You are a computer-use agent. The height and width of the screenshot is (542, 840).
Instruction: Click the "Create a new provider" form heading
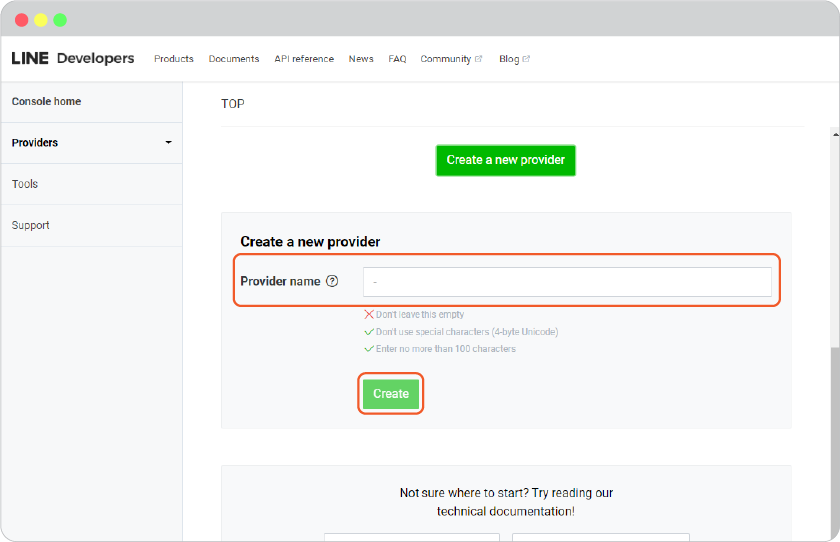coord(310,242)
